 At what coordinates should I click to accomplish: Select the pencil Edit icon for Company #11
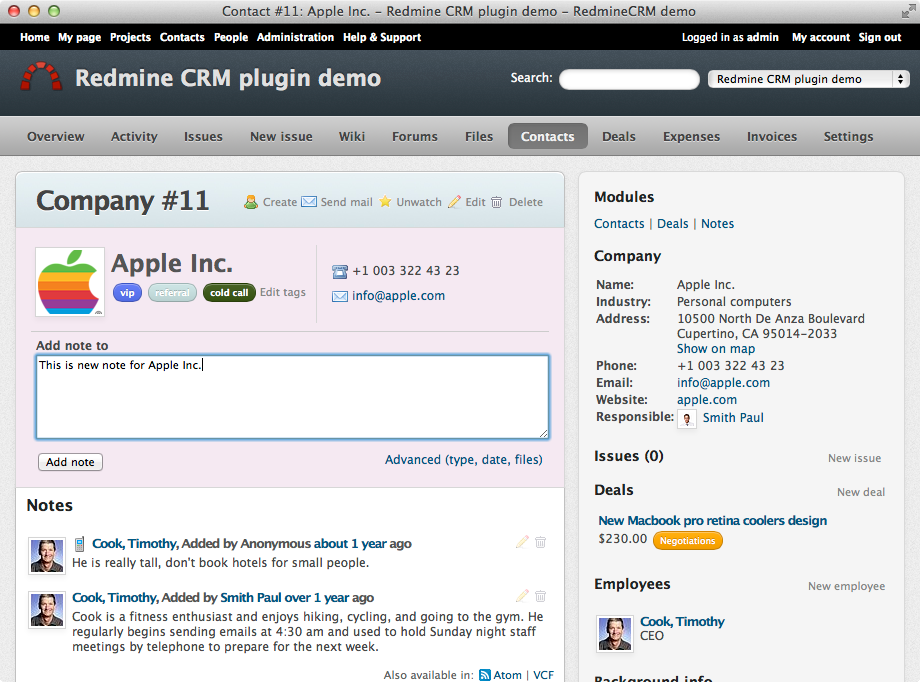pyautogui.click(x=456, y=202)
